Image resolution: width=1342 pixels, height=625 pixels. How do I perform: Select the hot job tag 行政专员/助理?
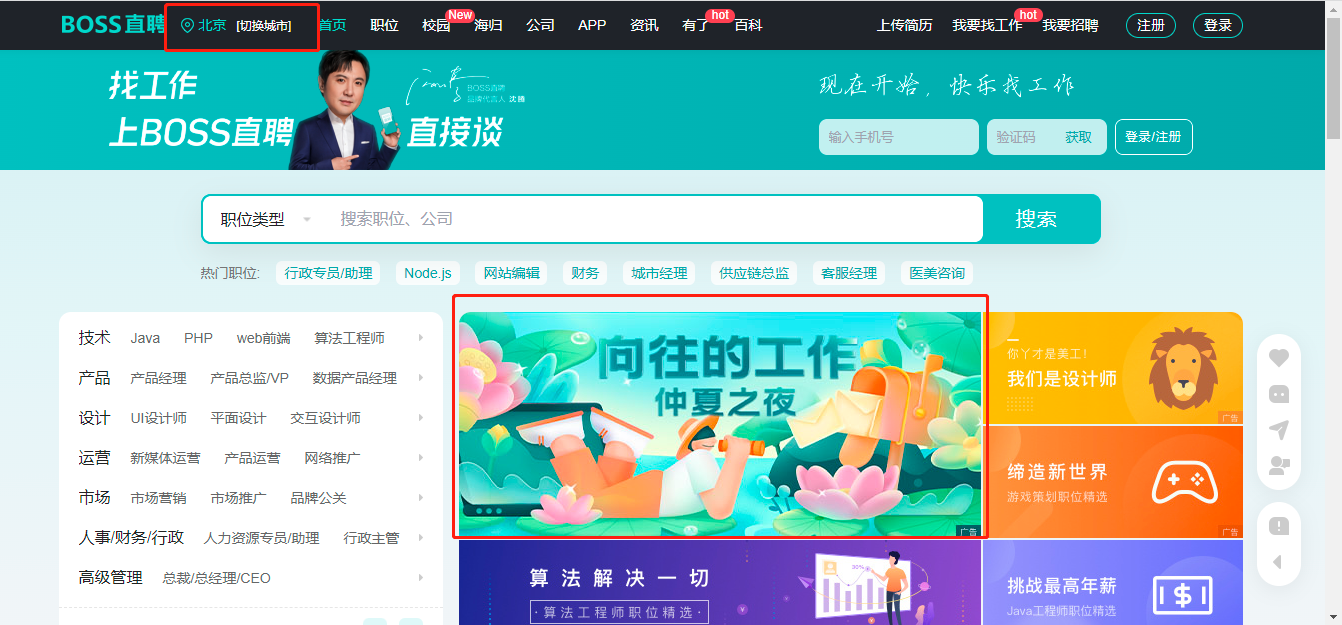click(x=328, y=273)
